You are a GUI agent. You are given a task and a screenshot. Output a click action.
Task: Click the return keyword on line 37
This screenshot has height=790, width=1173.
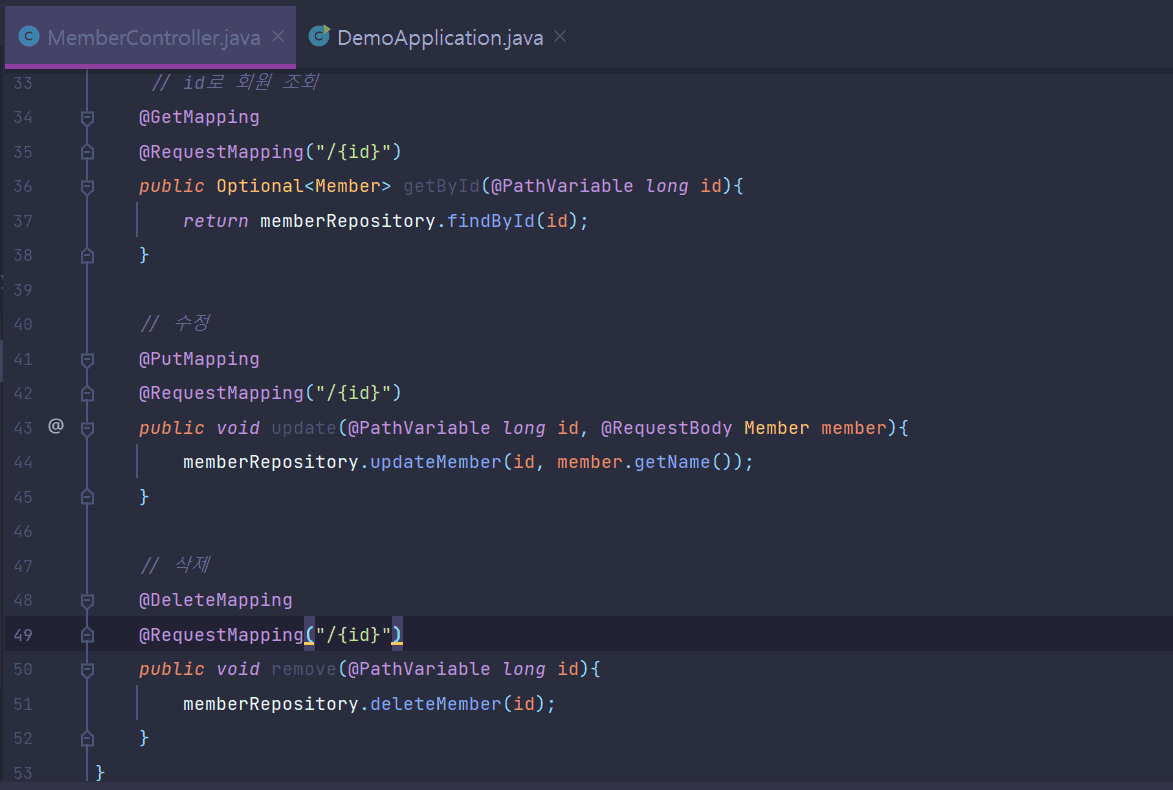[215, 221]
